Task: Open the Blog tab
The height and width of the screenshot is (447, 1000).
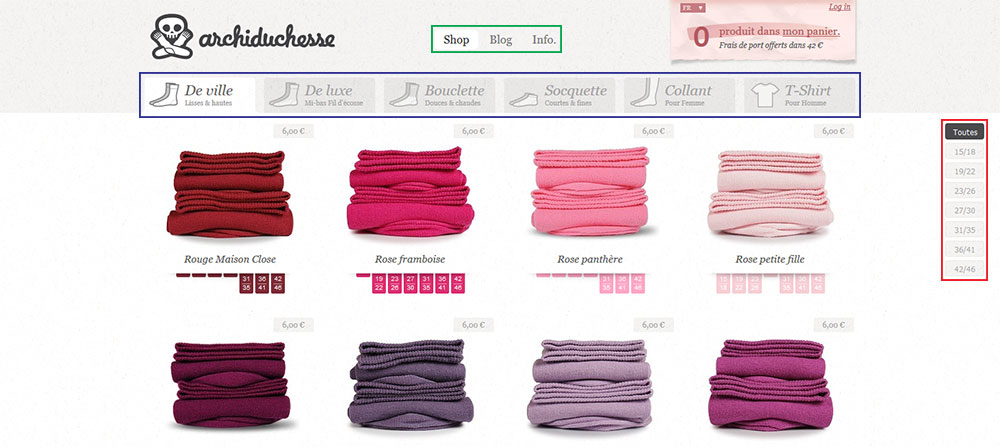Action: point(501,40)
